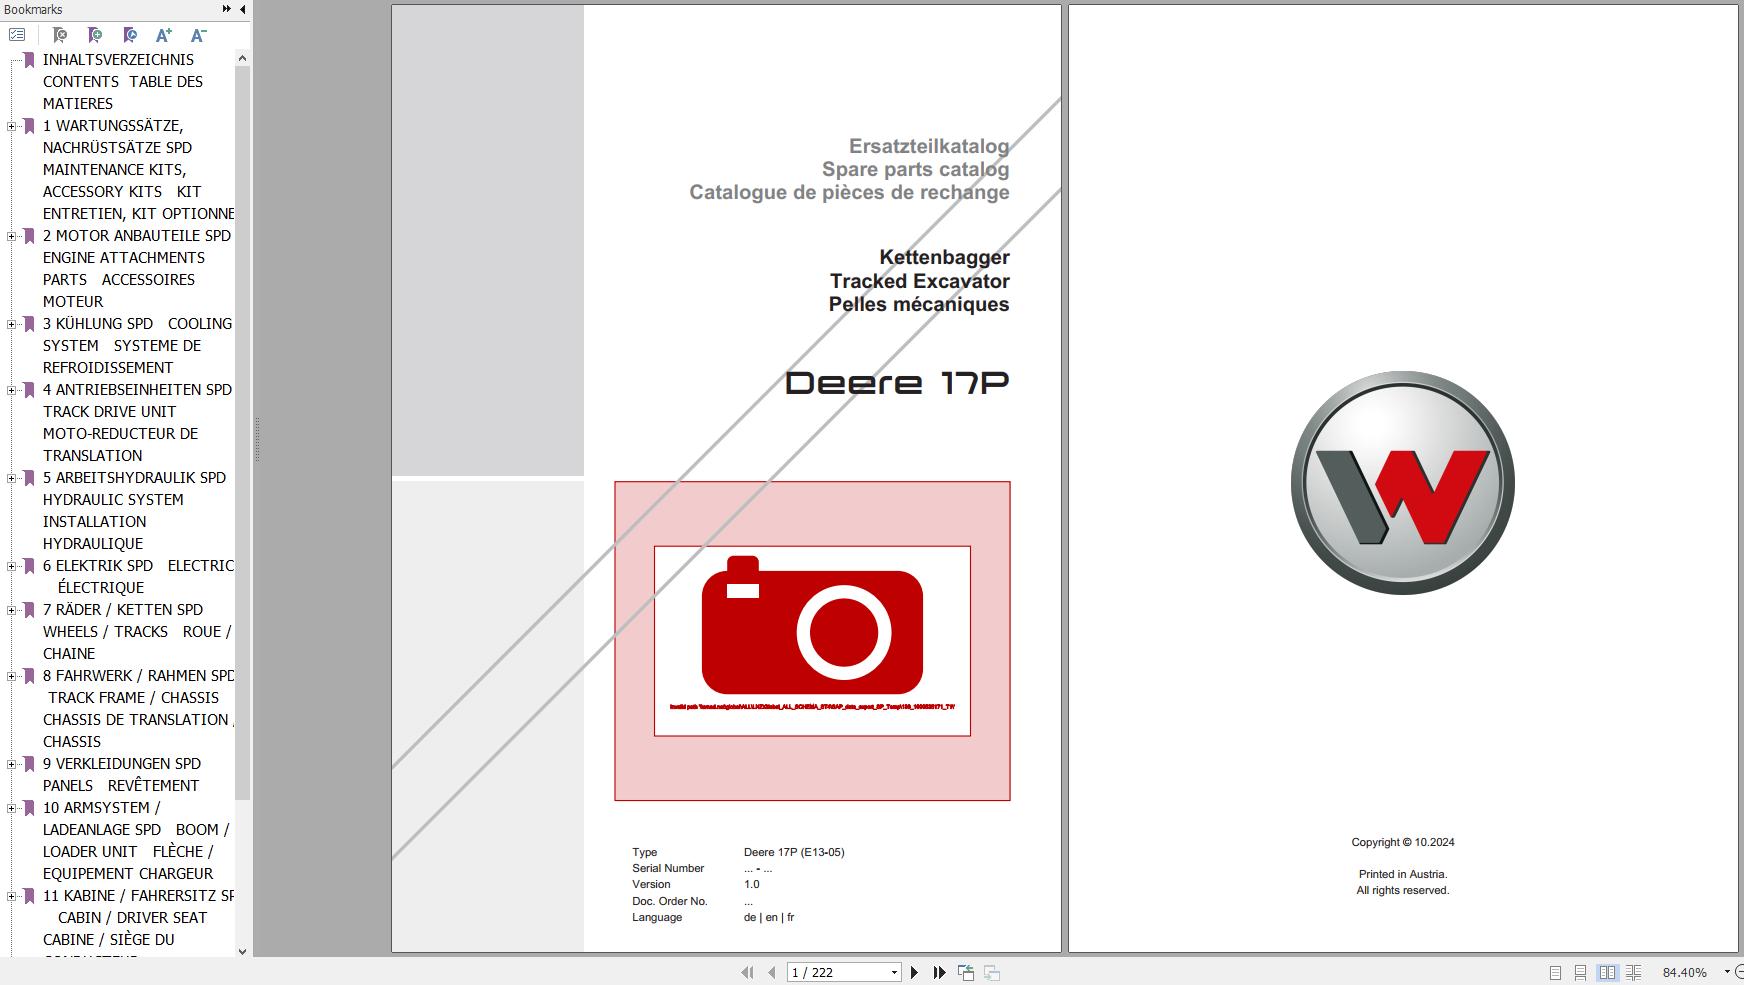Click the go to next view icon
The image size is (1744, 985).
tap(992, 972)
